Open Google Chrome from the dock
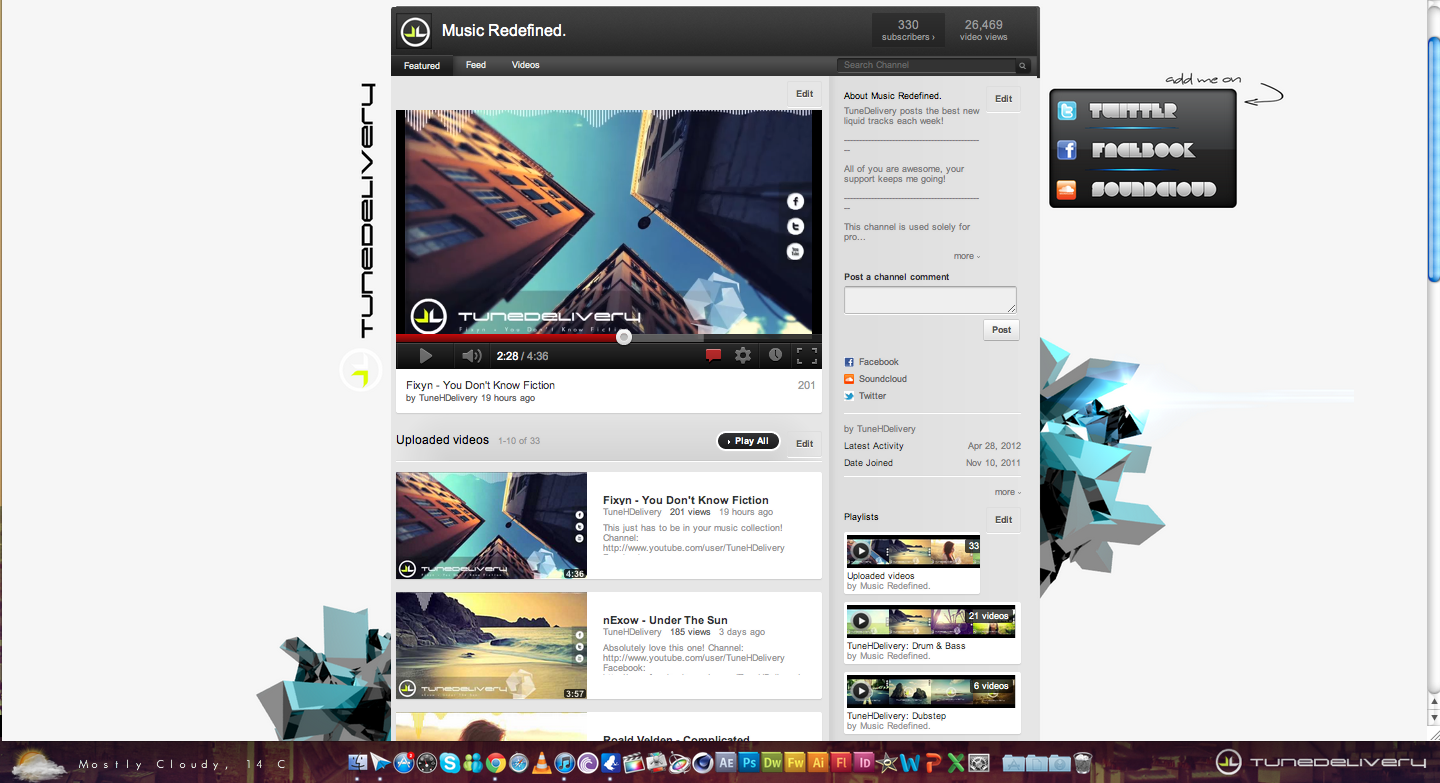The height and width of the screenshot is (783, 1440). tap(496, 763)
